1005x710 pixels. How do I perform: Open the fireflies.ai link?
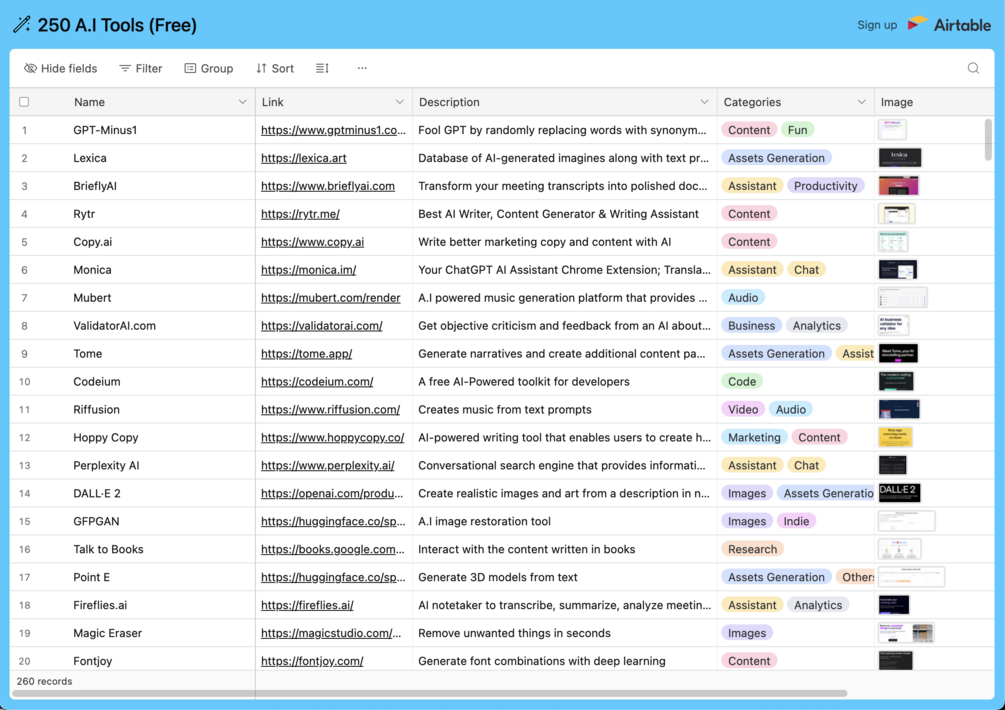307,605
